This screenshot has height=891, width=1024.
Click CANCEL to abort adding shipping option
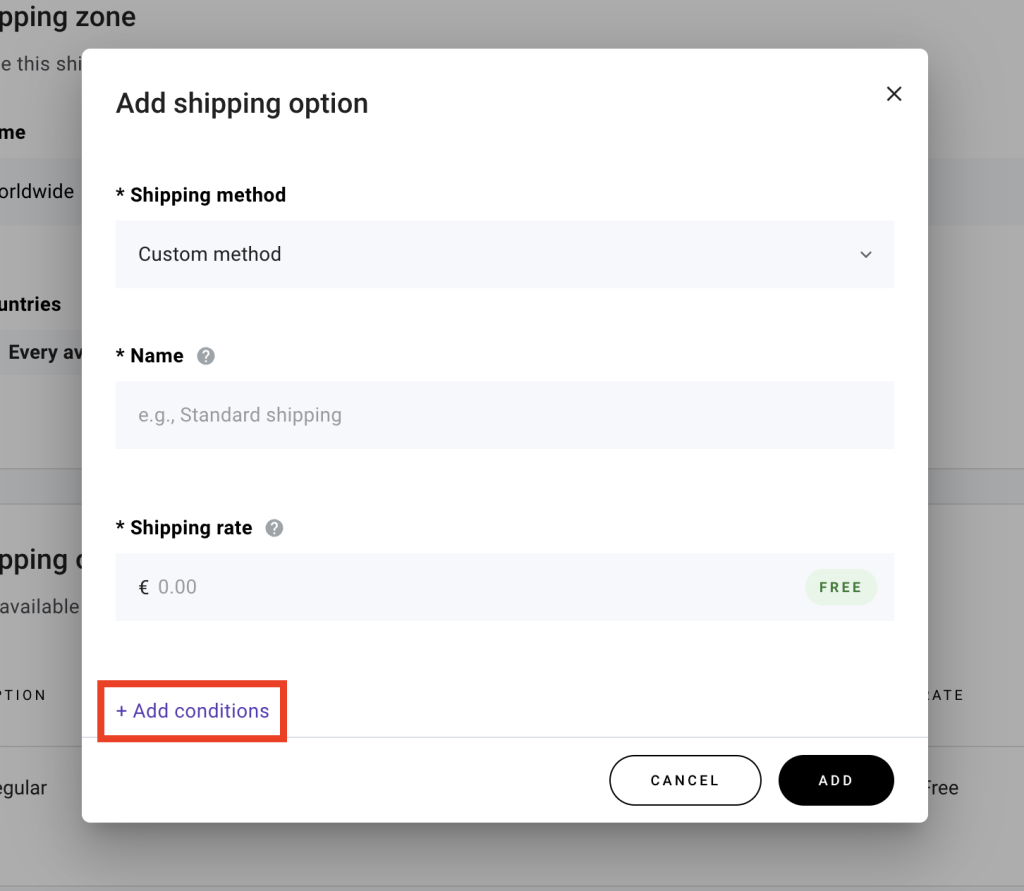tap(685, 780)
